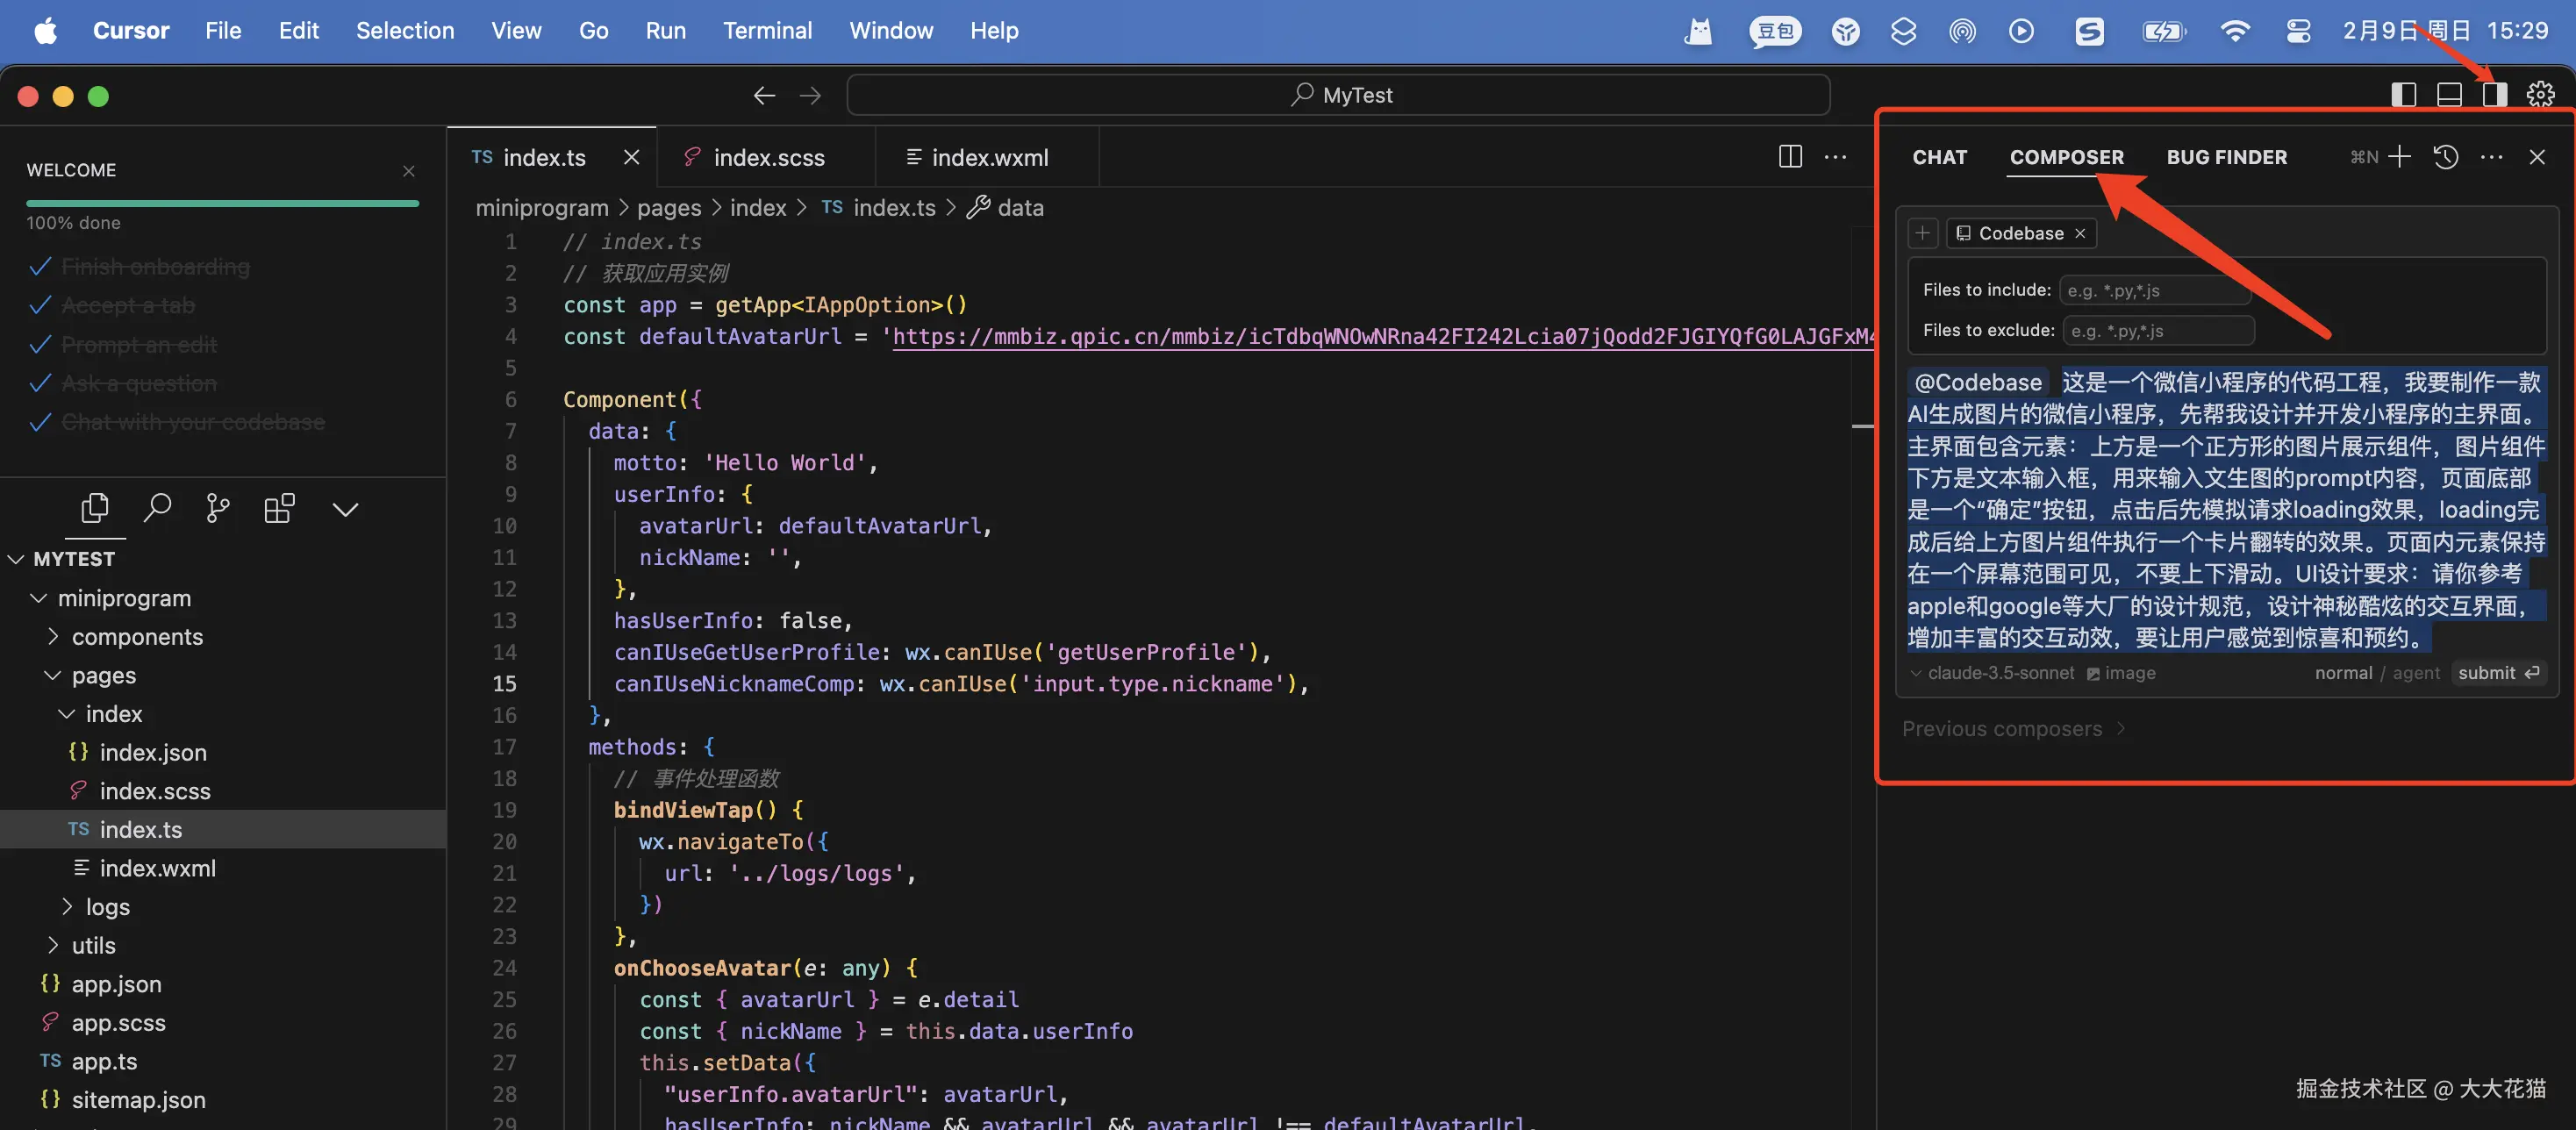Click the 100% done progress bar
The width and height of the screenshot is (2576, 1130).
pyautogui.click(x=222, y=204)
